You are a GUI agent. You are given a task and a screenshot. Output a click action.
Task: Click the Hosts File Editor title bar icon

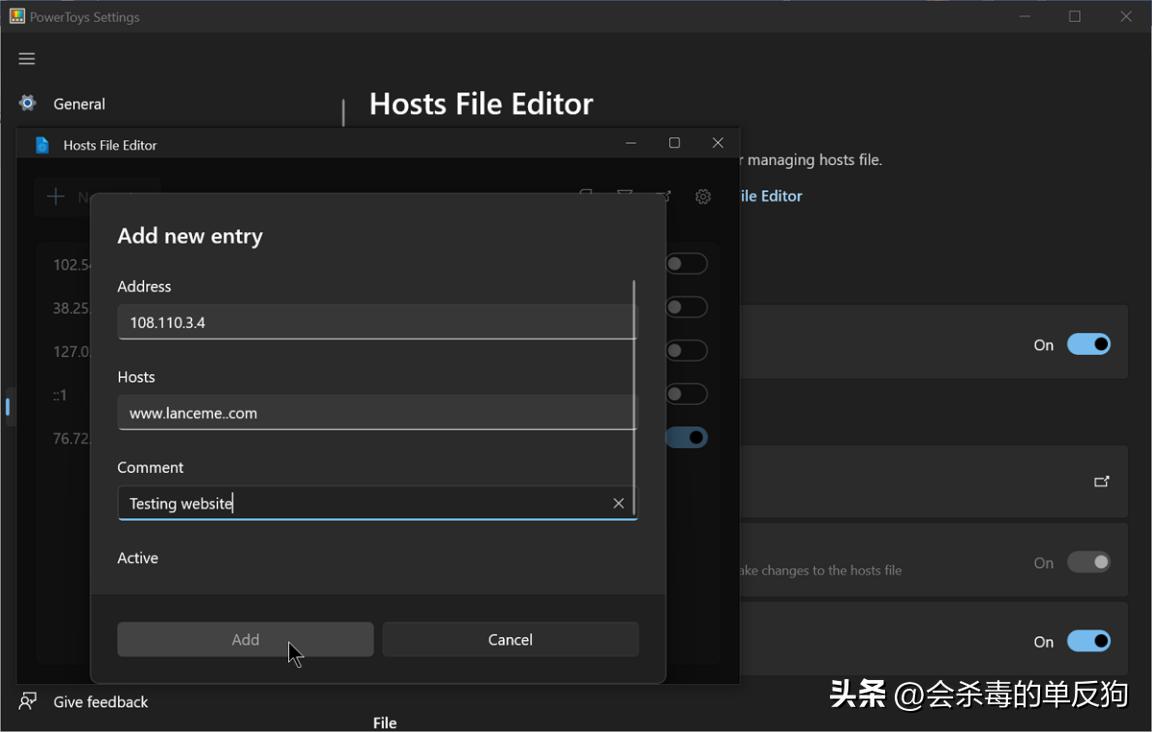42,145
